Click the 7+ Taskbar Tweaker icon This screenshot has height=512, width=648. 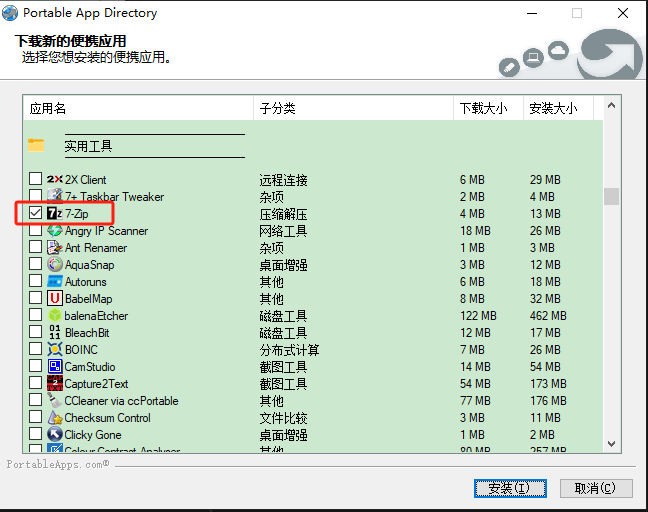[55, 196]
